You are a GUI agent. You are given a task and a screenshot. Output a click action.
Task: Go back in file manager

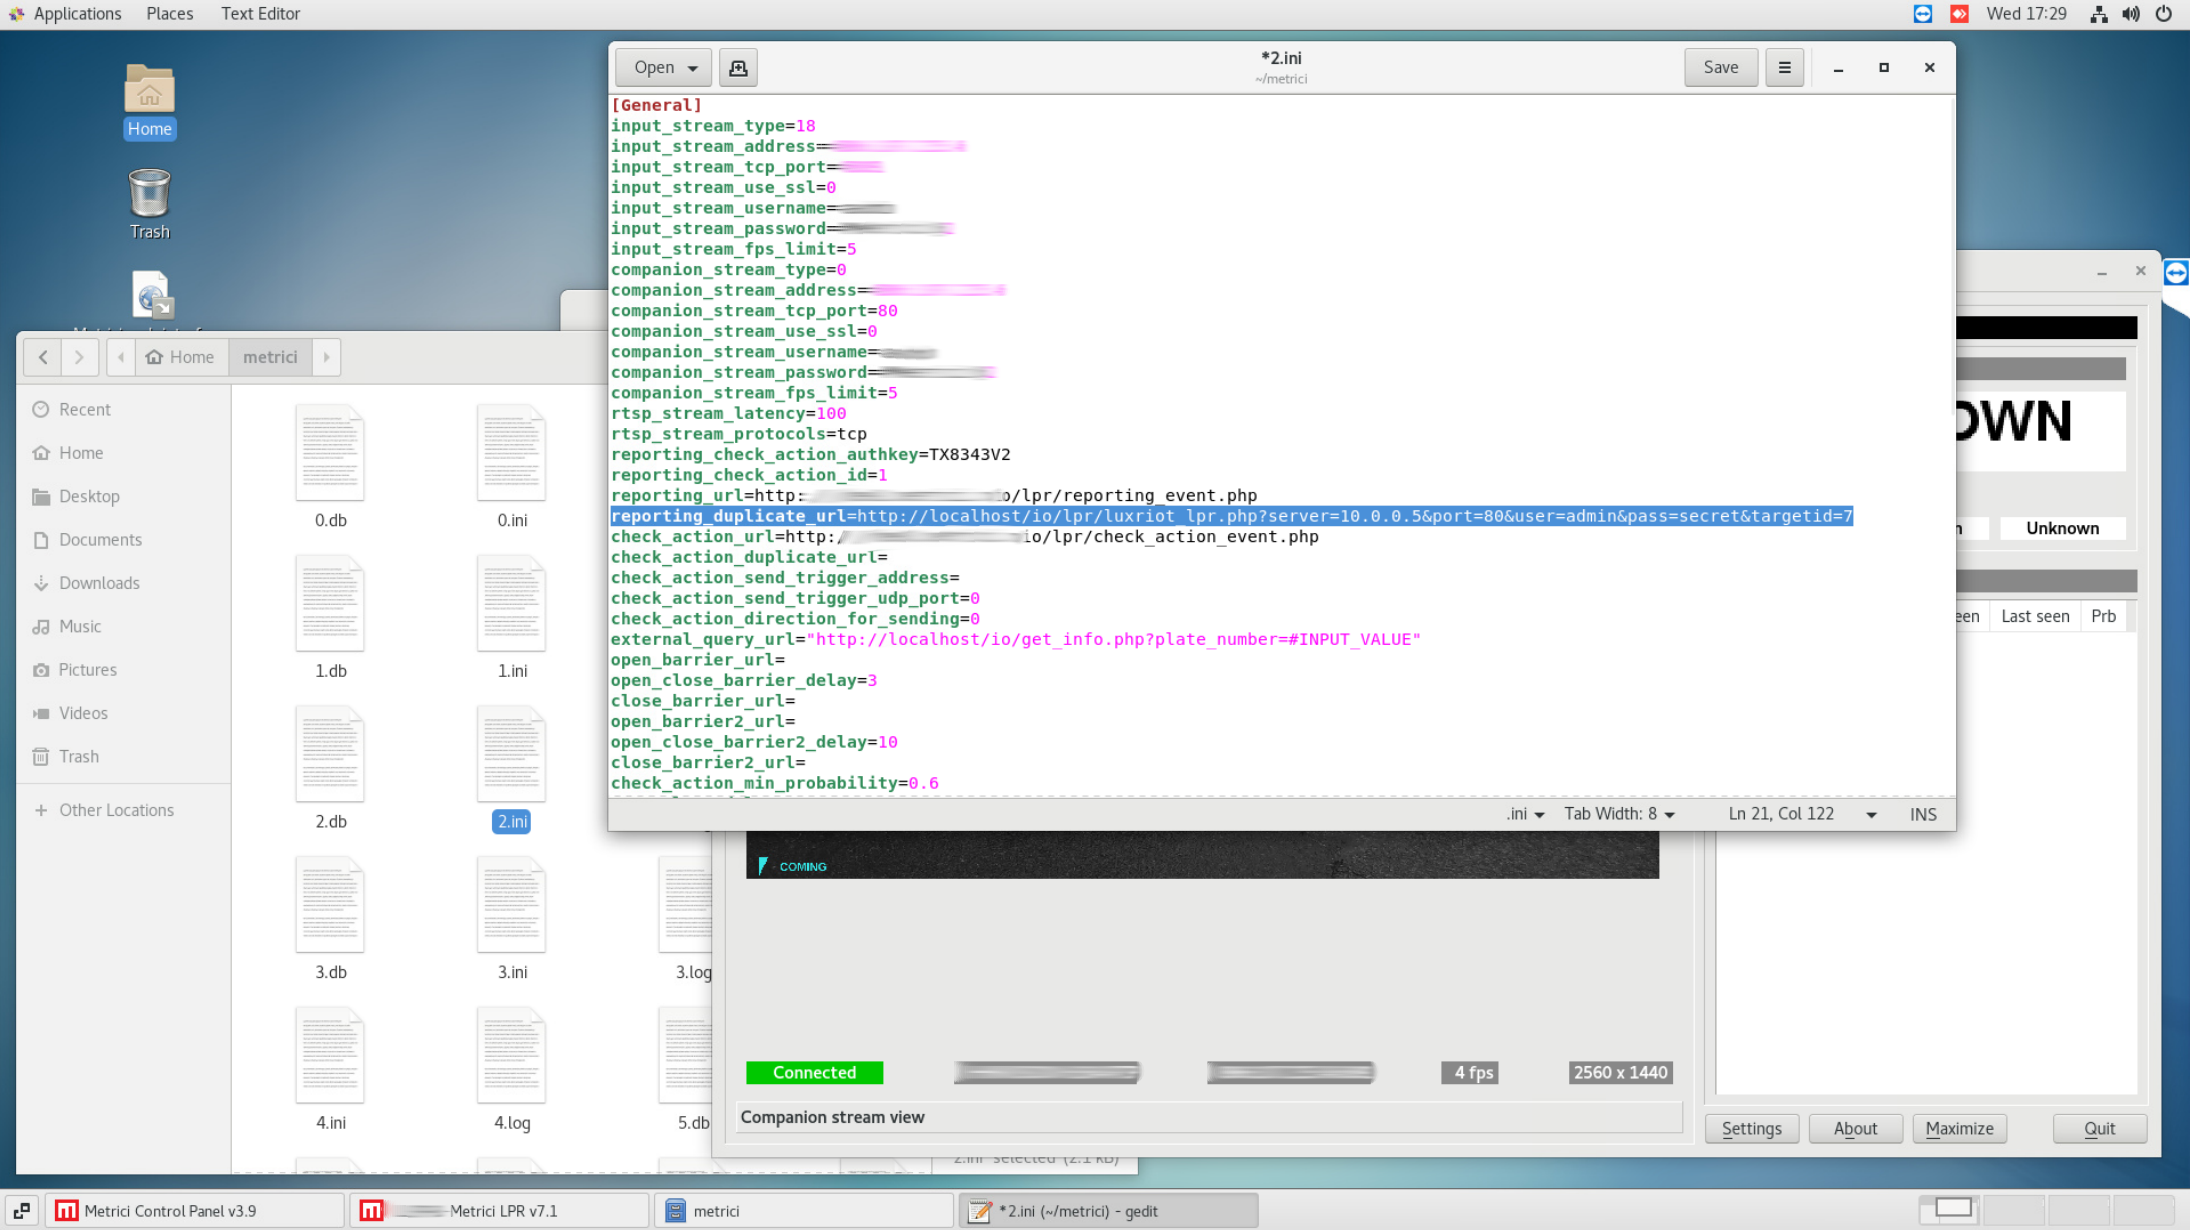(43, 357)
